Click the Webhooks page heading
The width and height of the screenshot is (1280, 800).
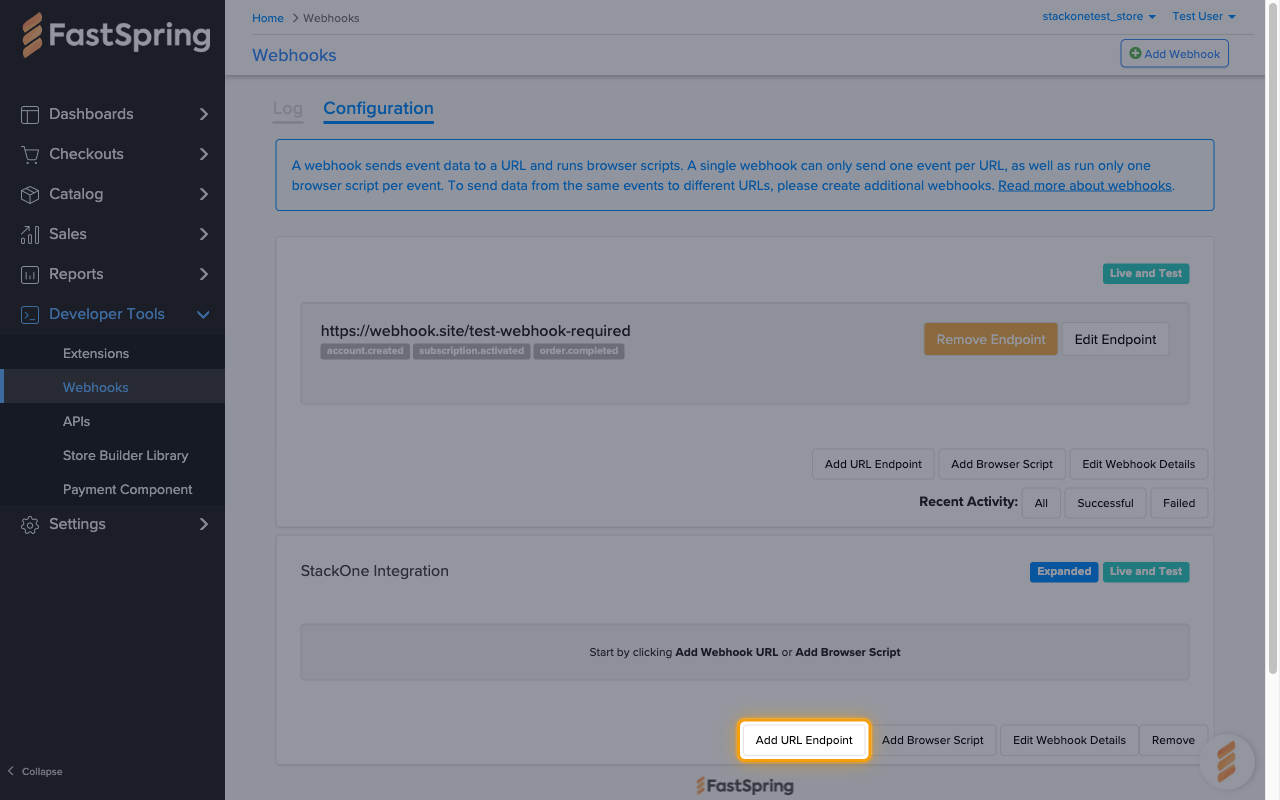(x=294, y=55)
